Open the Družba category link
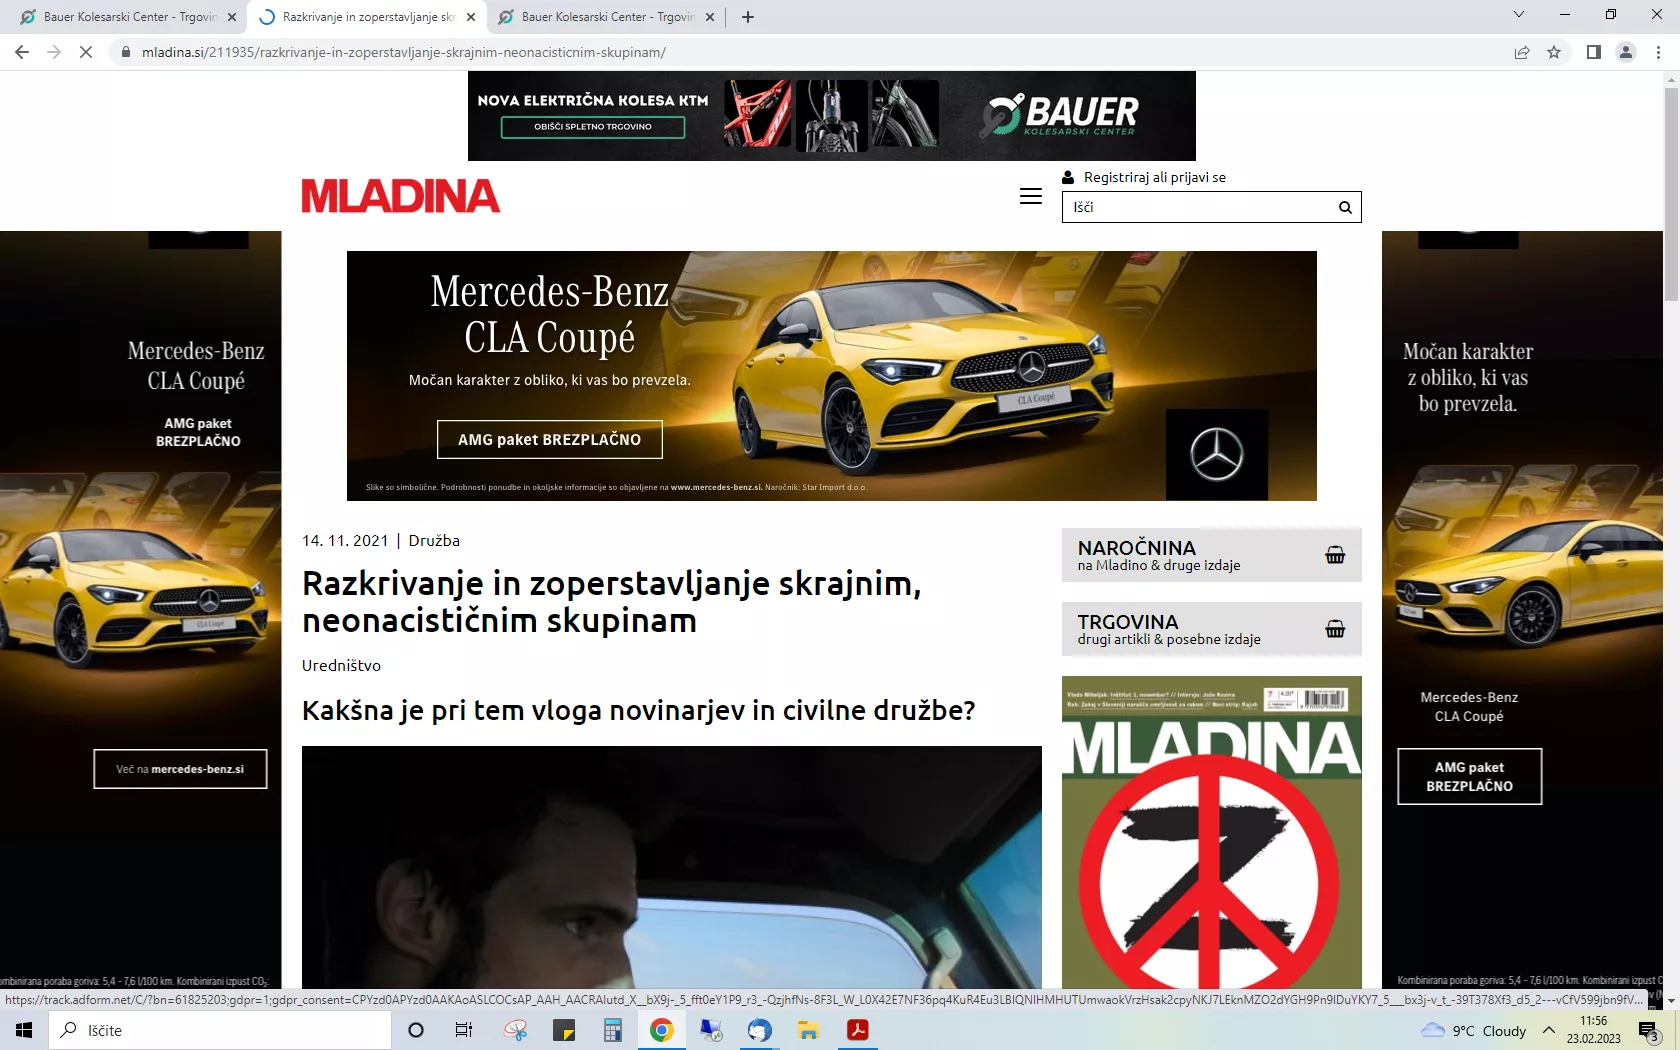 434,541
